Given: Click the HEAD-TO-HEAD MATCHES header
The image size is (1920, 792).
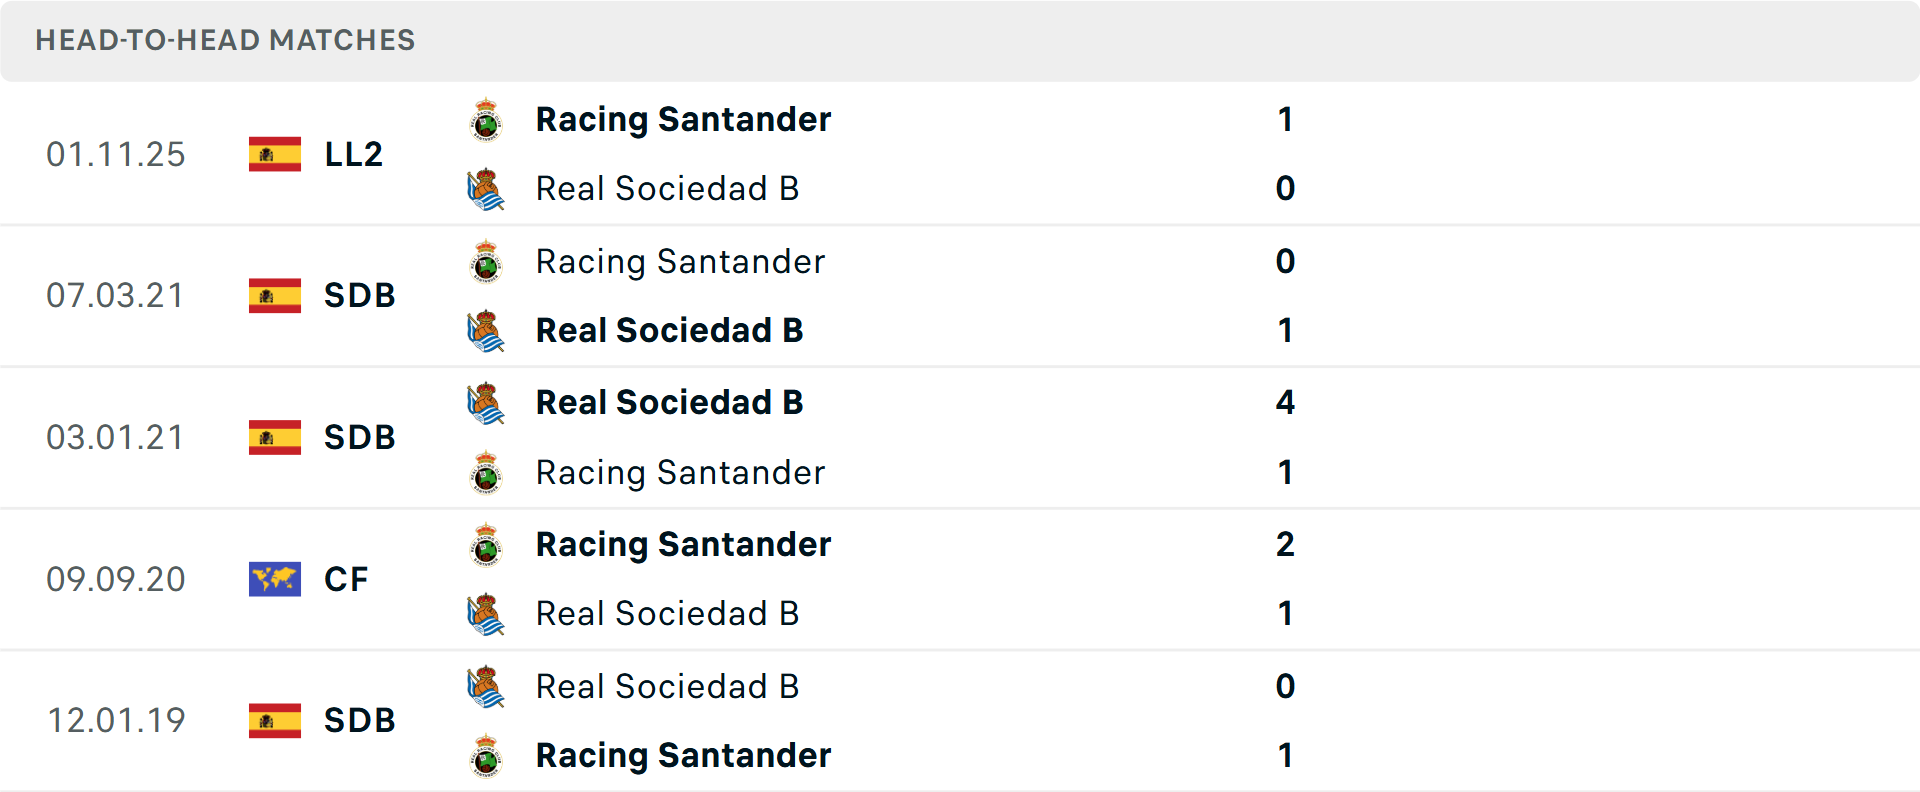Looking at the screenshot, I should pos(225,41).
